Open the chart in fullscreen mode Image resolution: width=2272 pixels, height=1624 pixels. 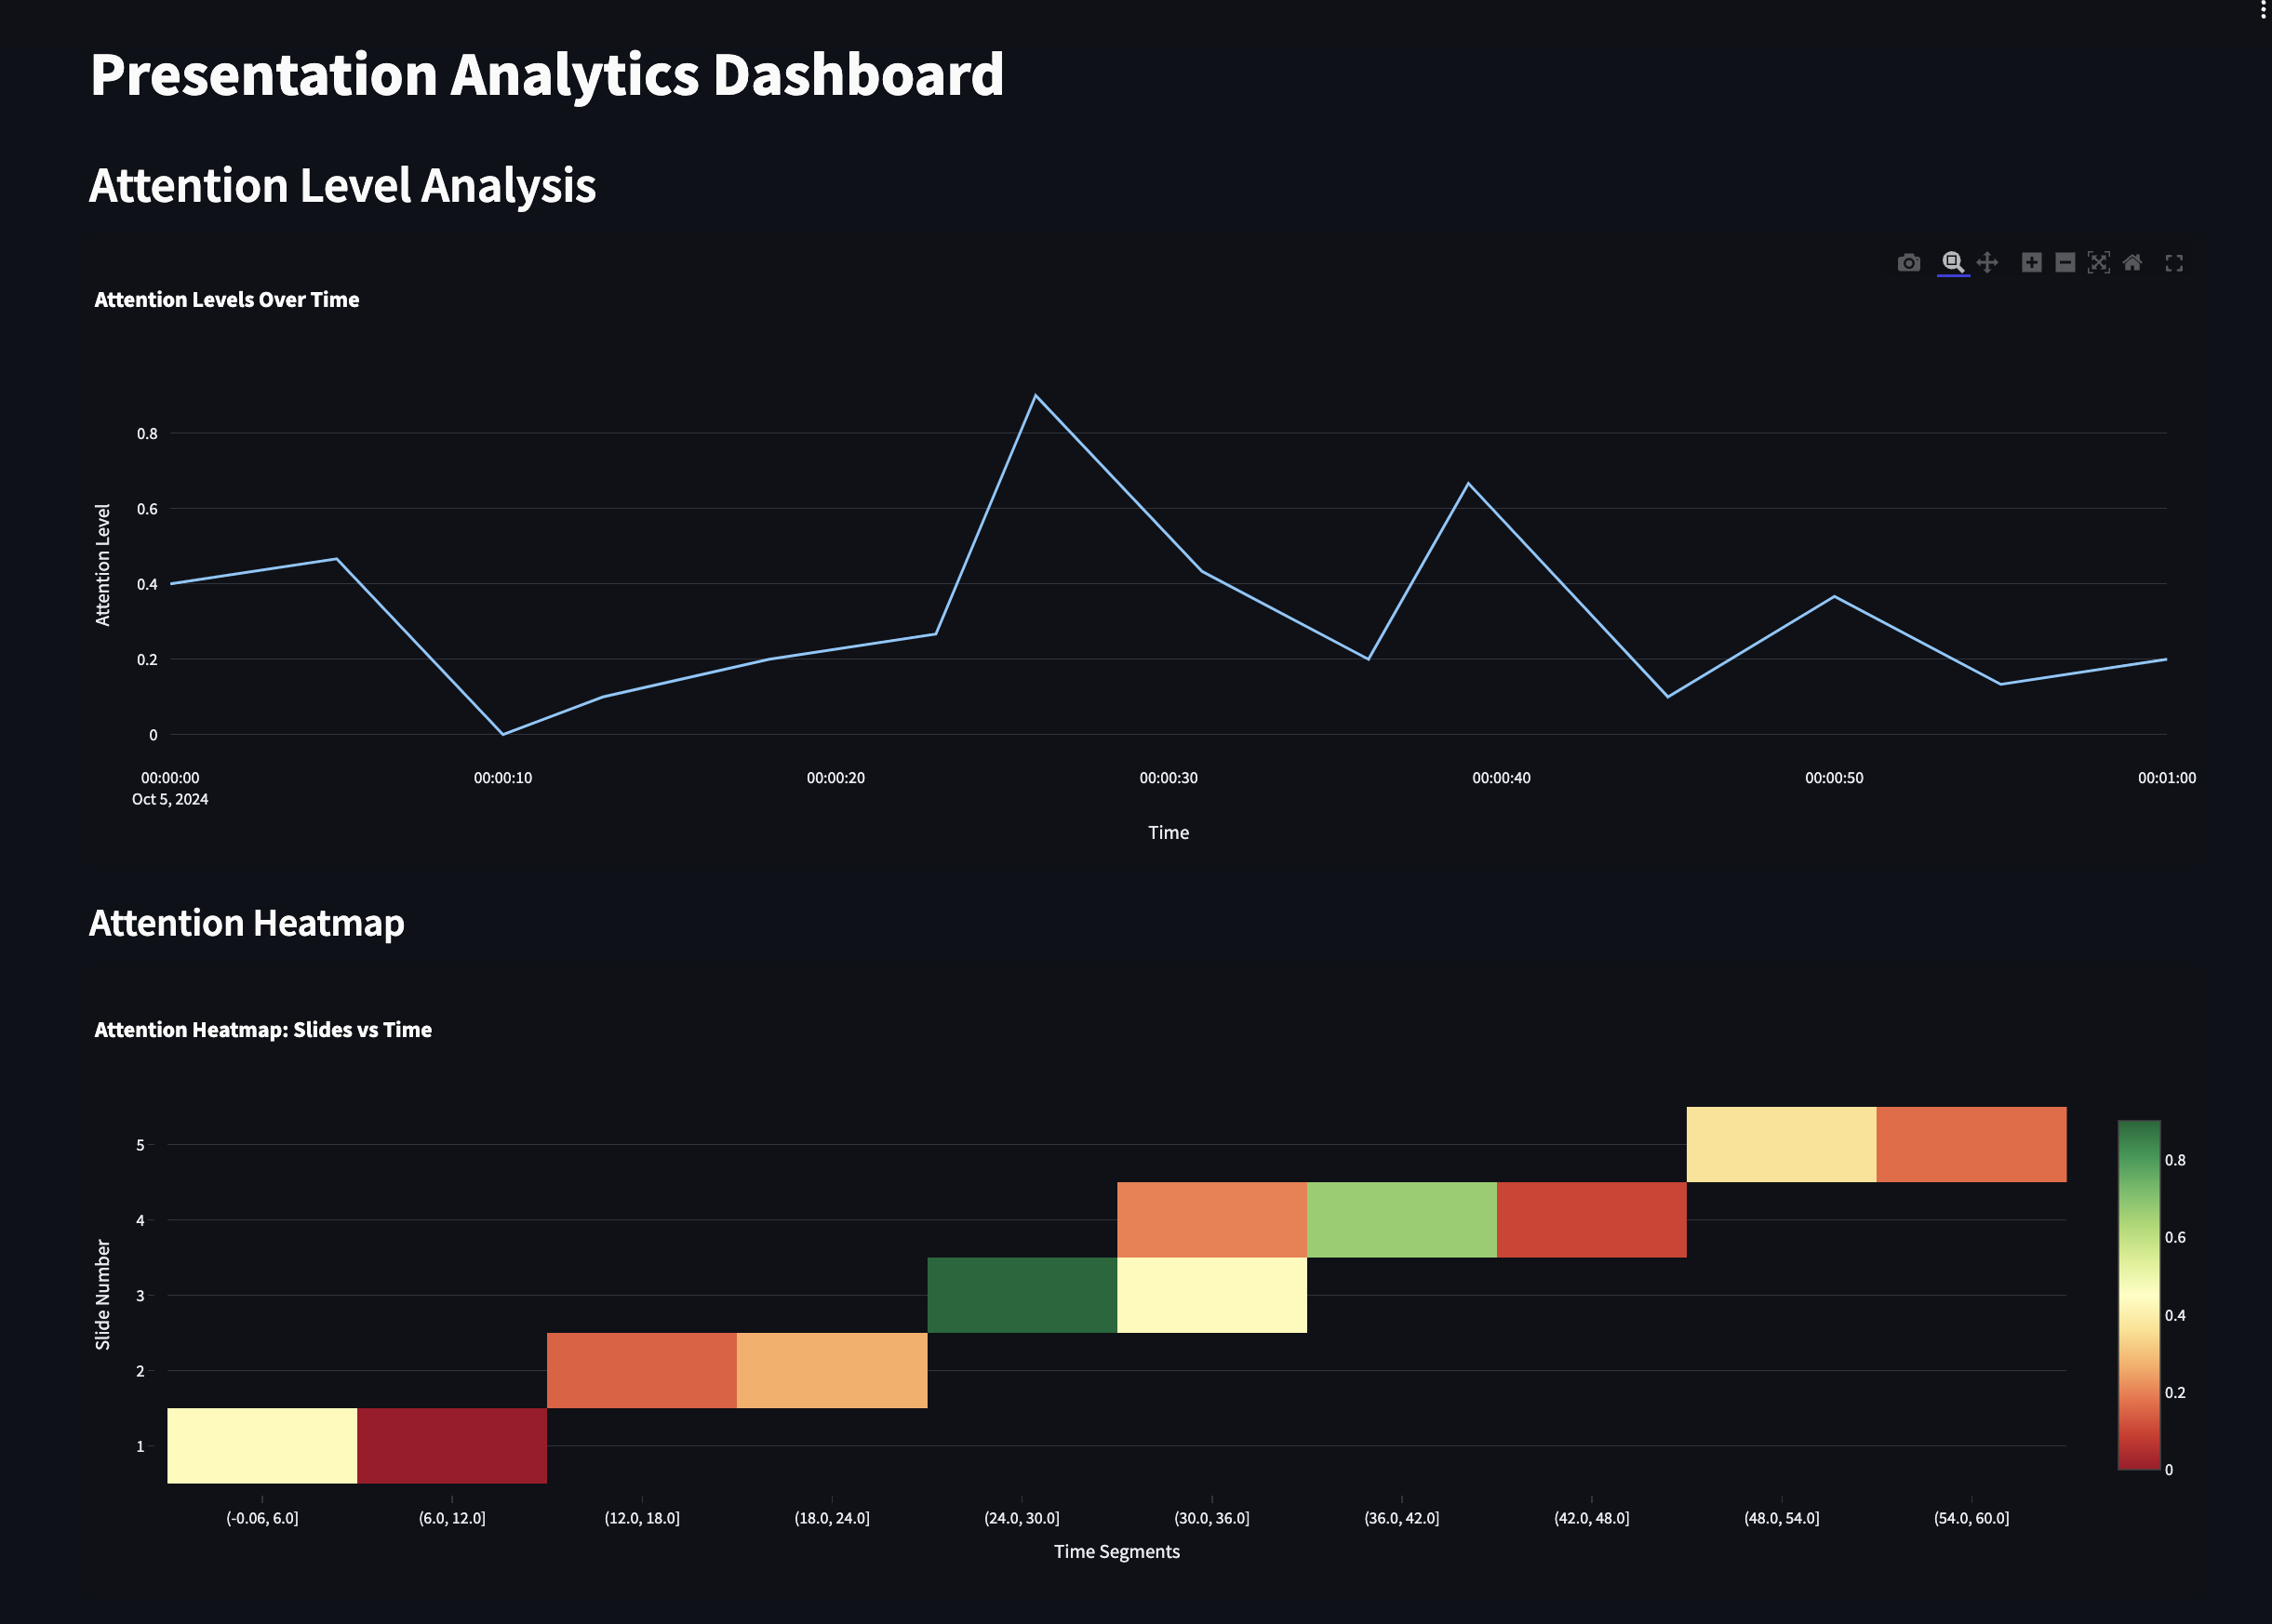coord(2174,263)
